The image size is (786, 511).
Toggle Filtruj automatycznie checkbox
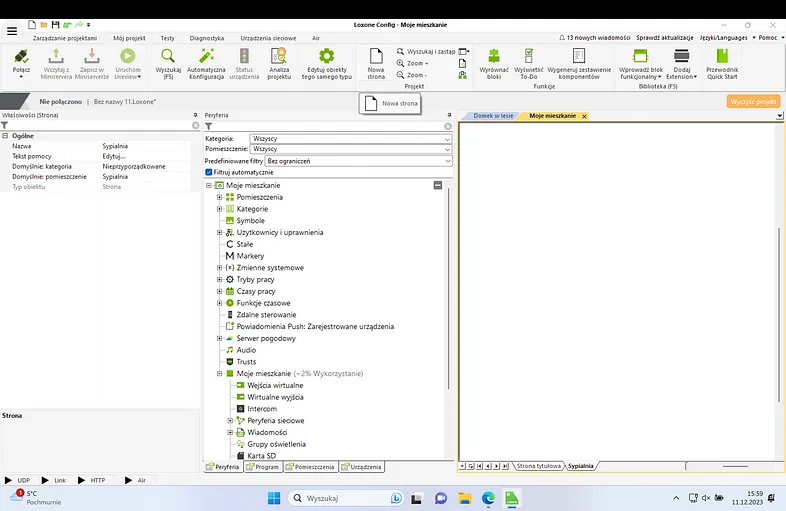pyautogui.click(x=209, y=172)
